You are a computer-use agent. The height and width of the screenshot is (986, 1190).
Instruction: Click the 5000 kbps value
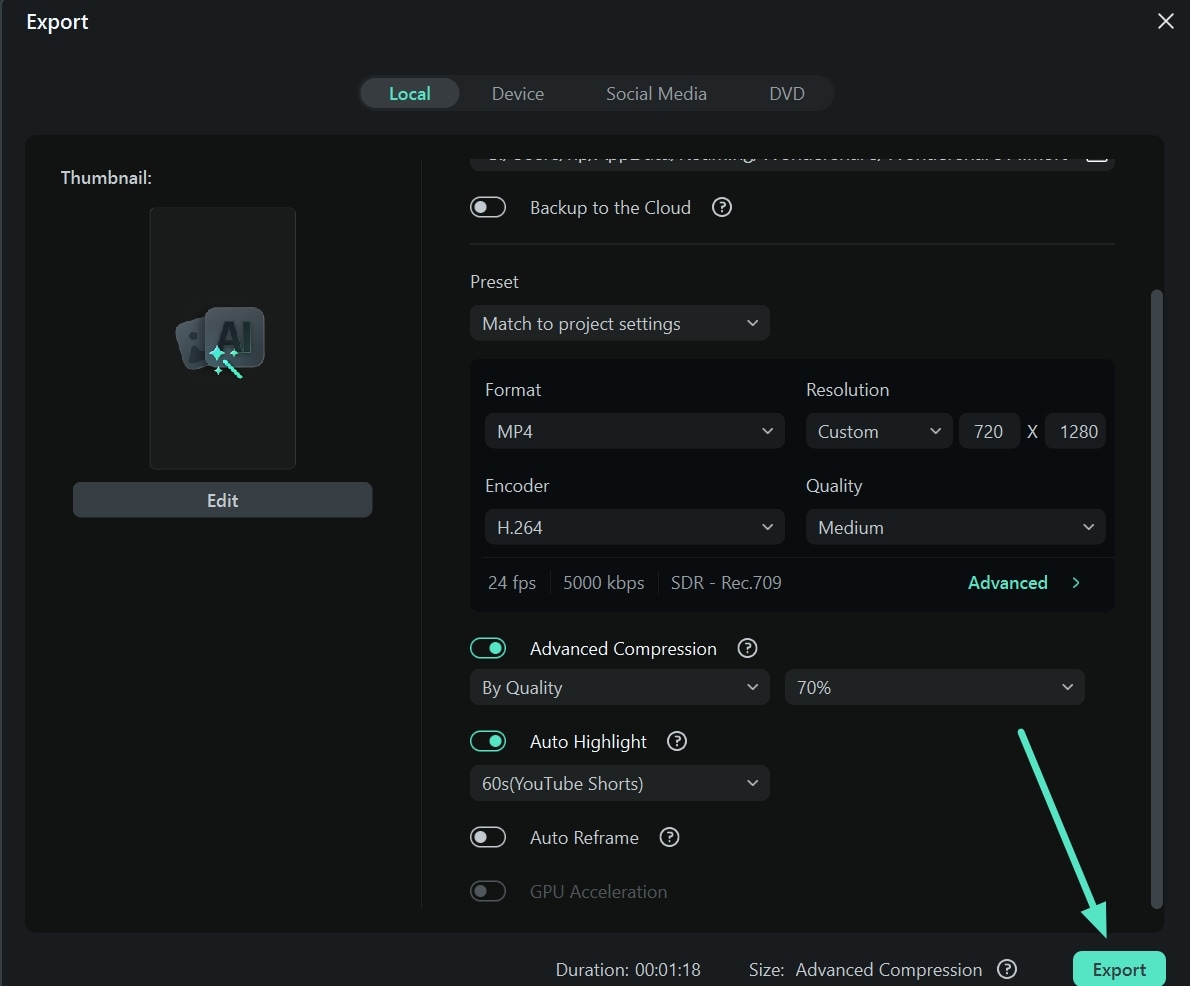click(x=603, y=582)
